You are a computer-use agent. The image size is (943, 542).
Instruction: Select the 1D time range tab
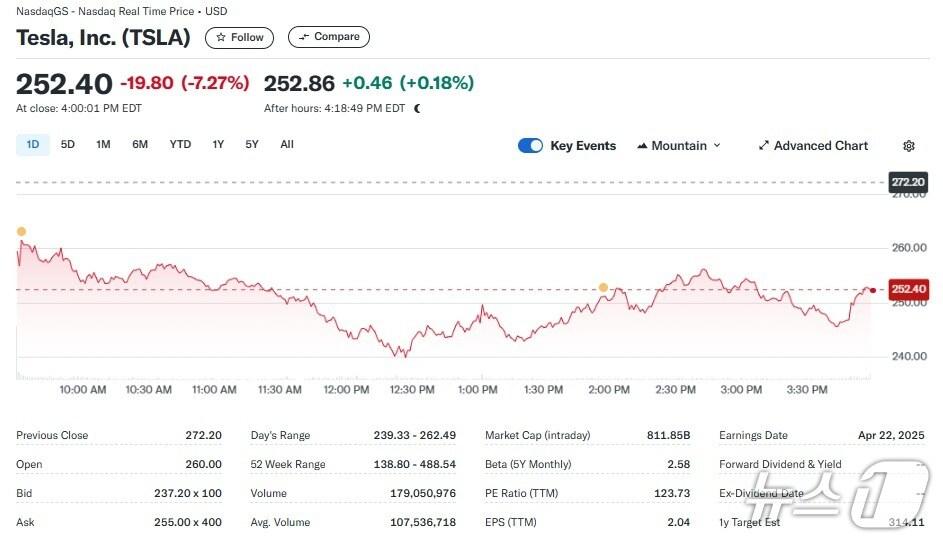coord(33,145)
